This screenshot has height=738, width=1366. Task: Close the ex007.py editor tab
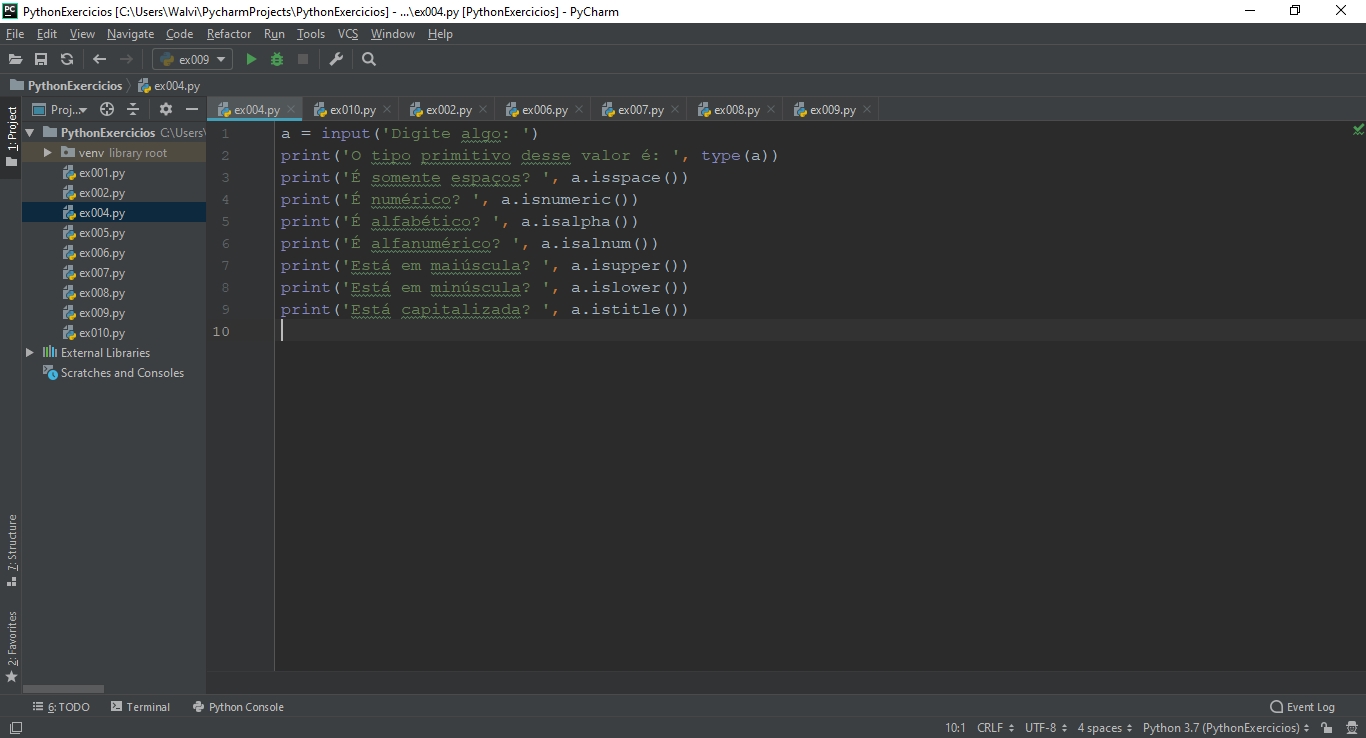click(675, 110)
